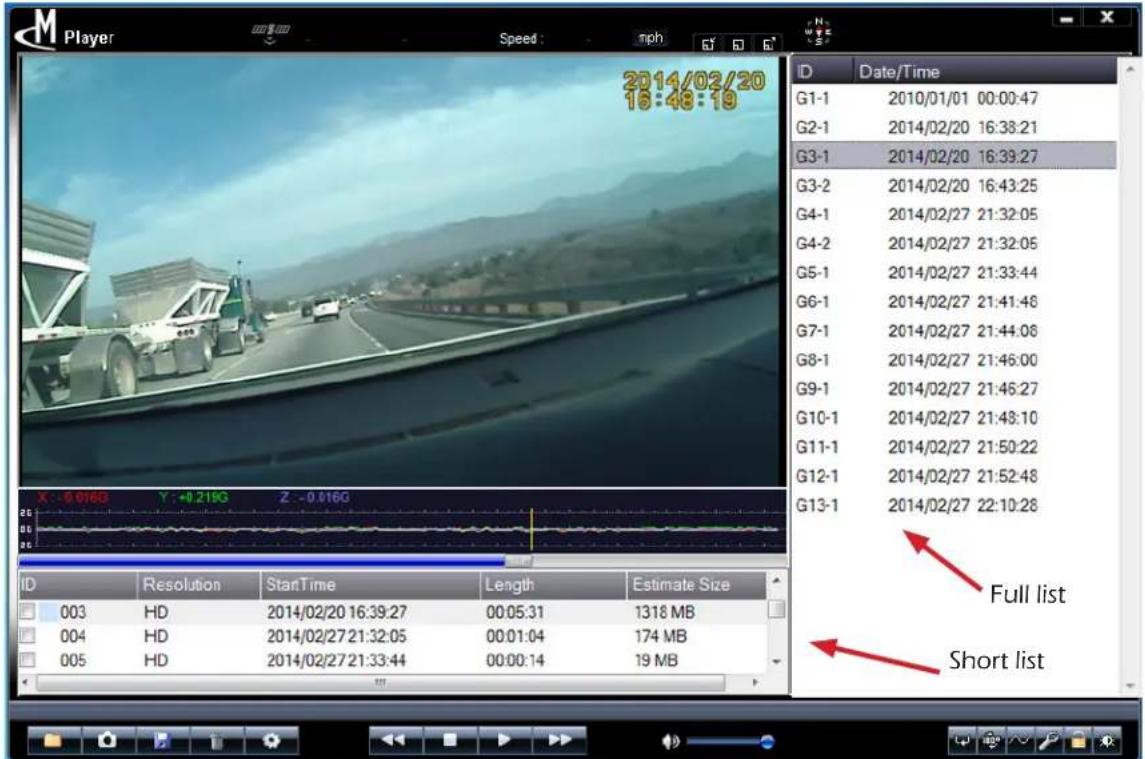This screenshot has height=759, width=1145.
Task: Select the middle video size layout icon
Action: click(738, 44)
